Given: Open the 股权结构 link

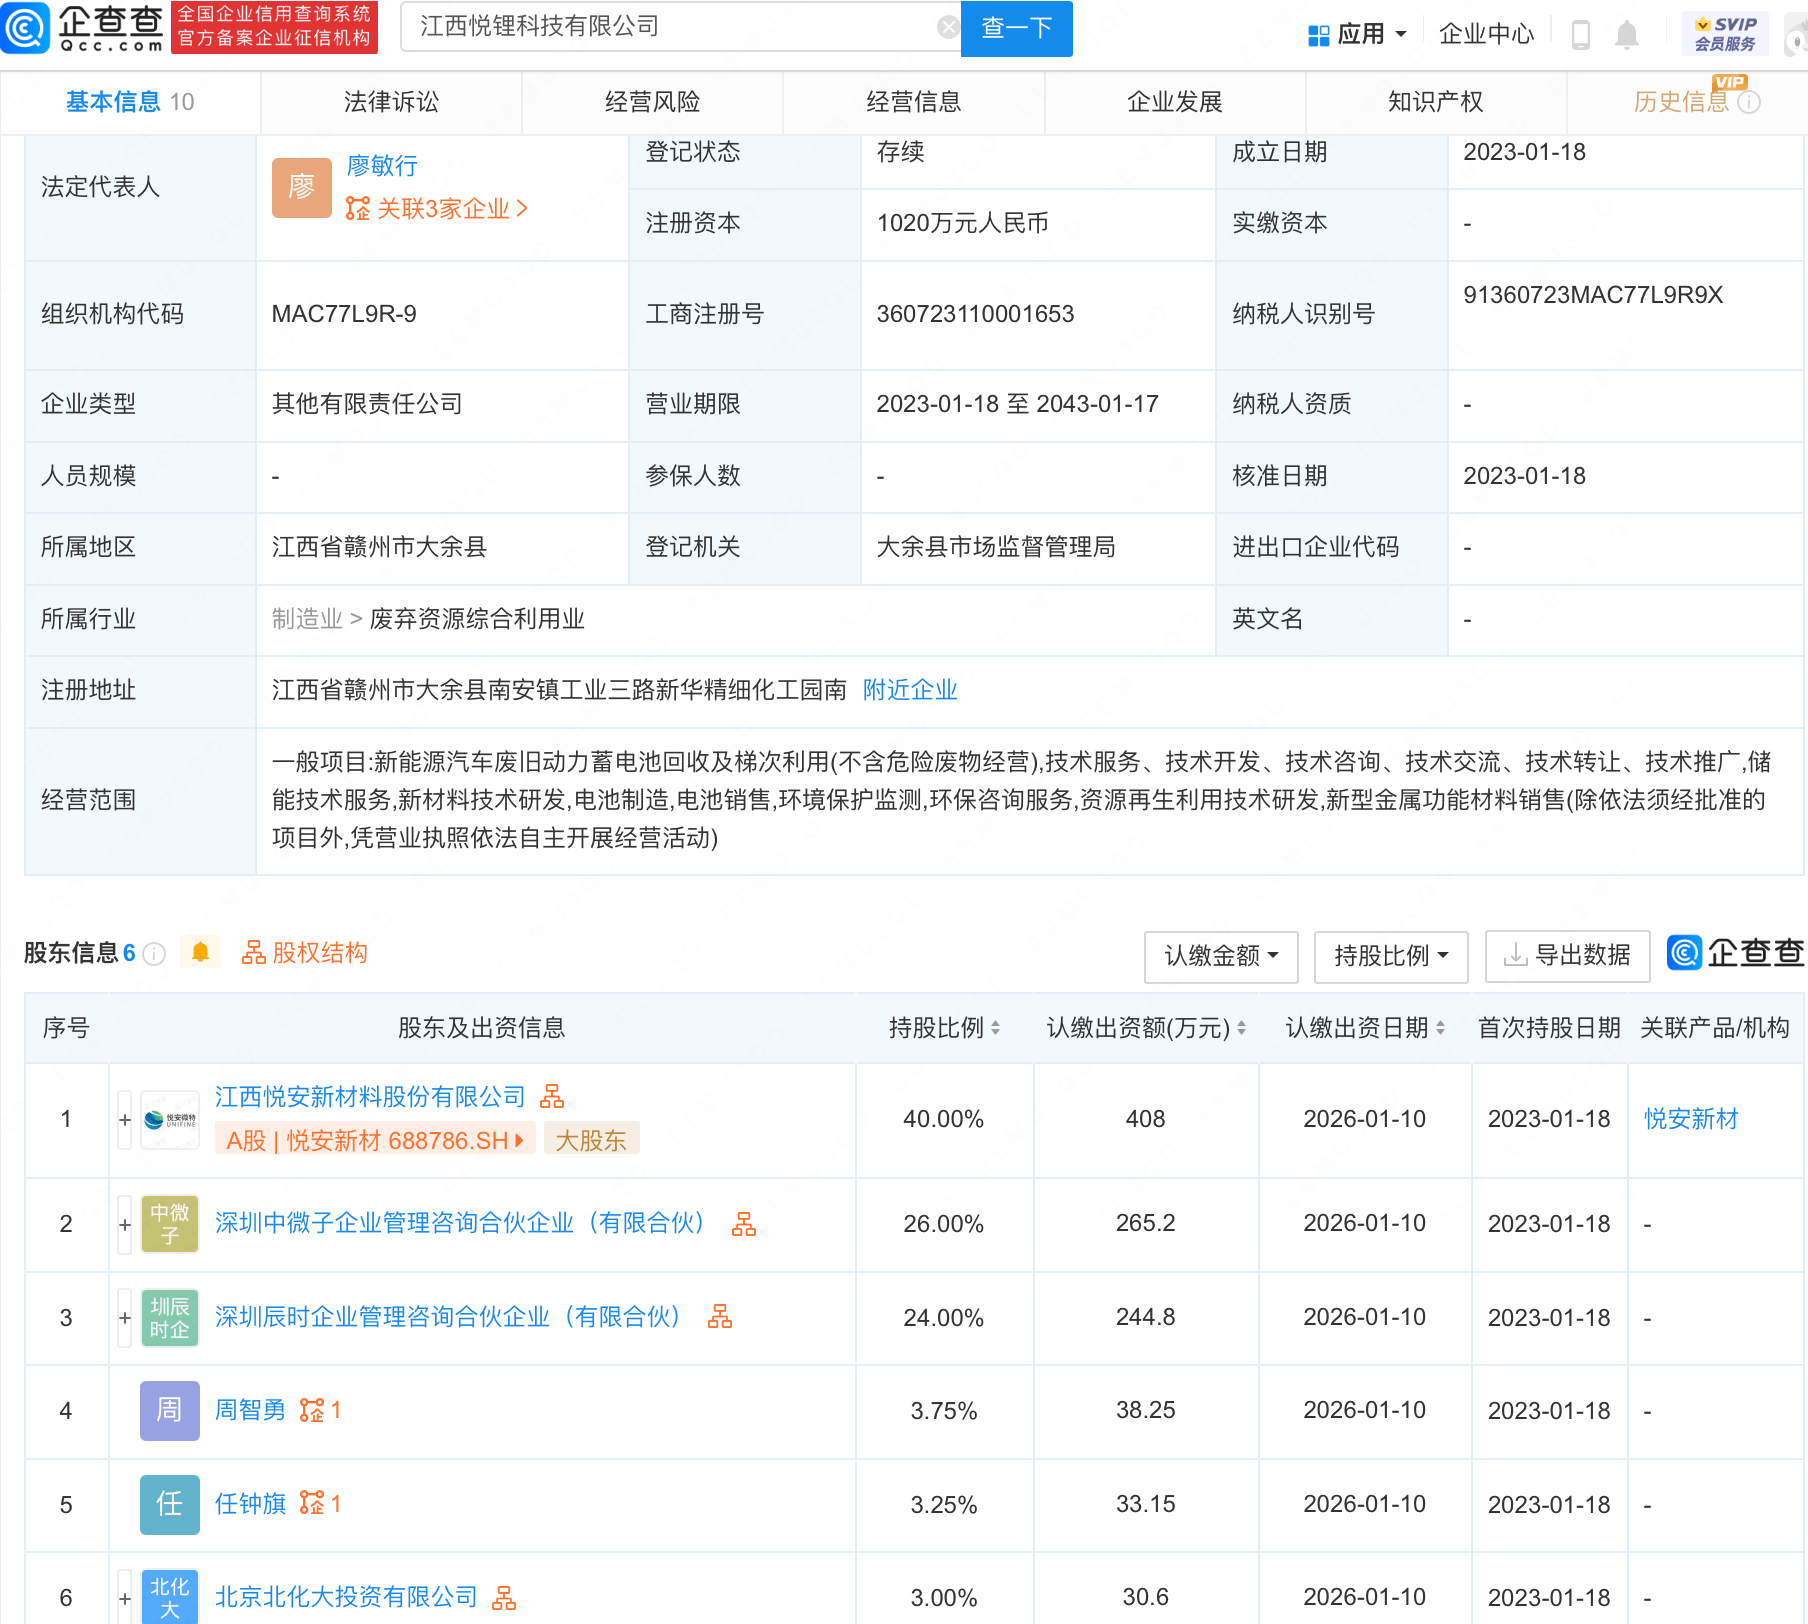Looking at the screenshot, I should pyautogui.click(x=304, y=952).
